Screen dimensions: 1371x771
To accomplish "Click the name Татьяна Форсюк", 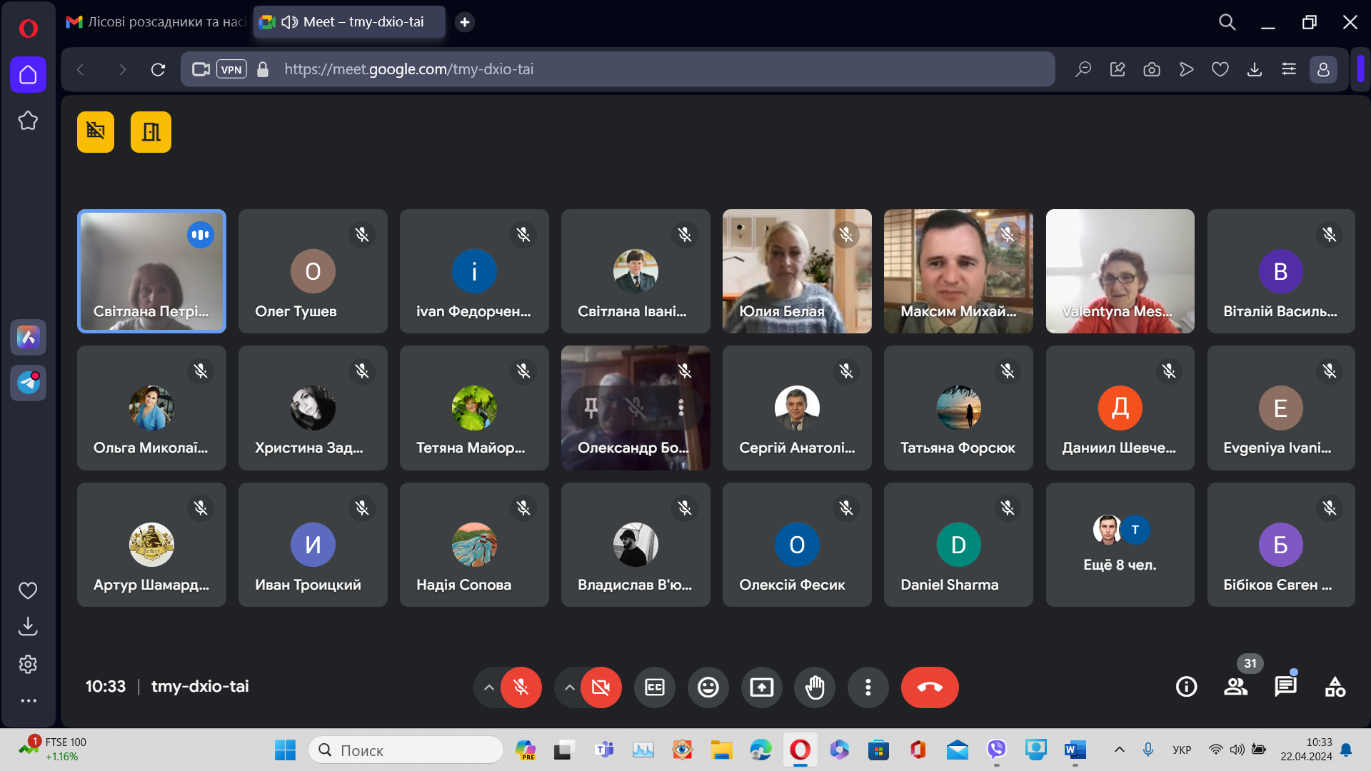I will tap(957, 448).
